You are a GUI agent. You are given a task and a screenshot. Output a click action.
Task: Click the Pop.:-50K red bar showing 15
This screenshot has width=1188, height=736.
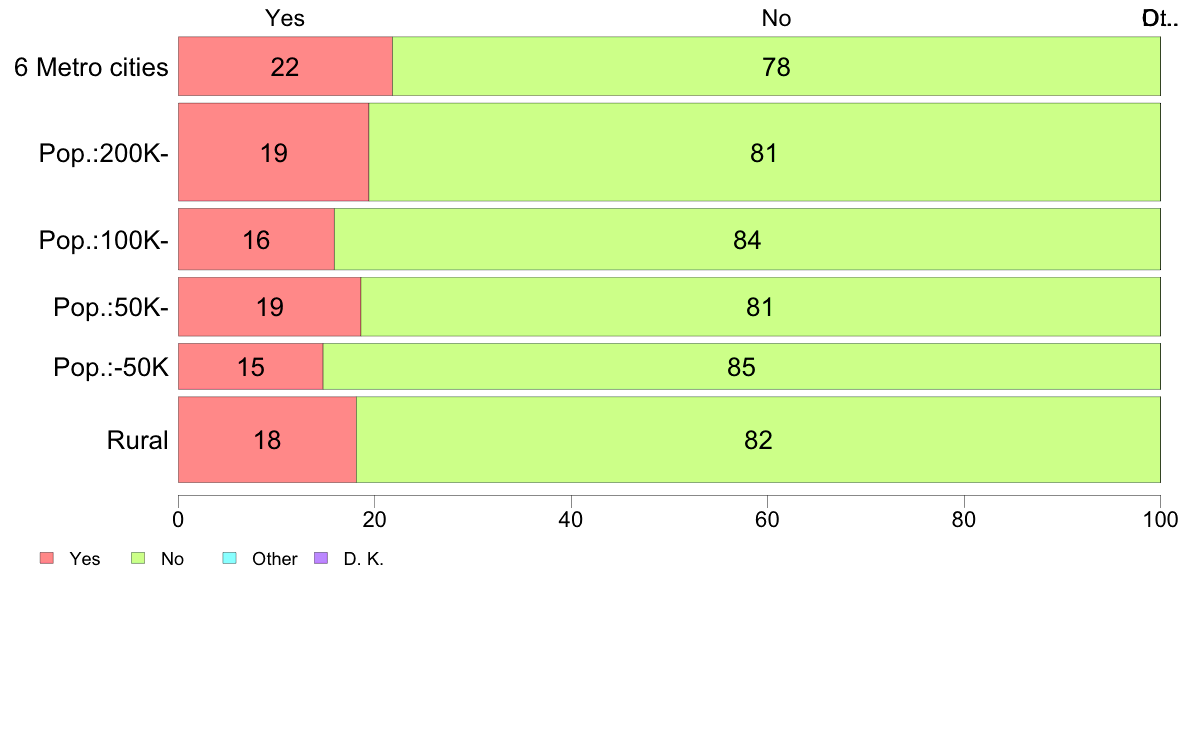pyautogui.click(x=251, y=367)
